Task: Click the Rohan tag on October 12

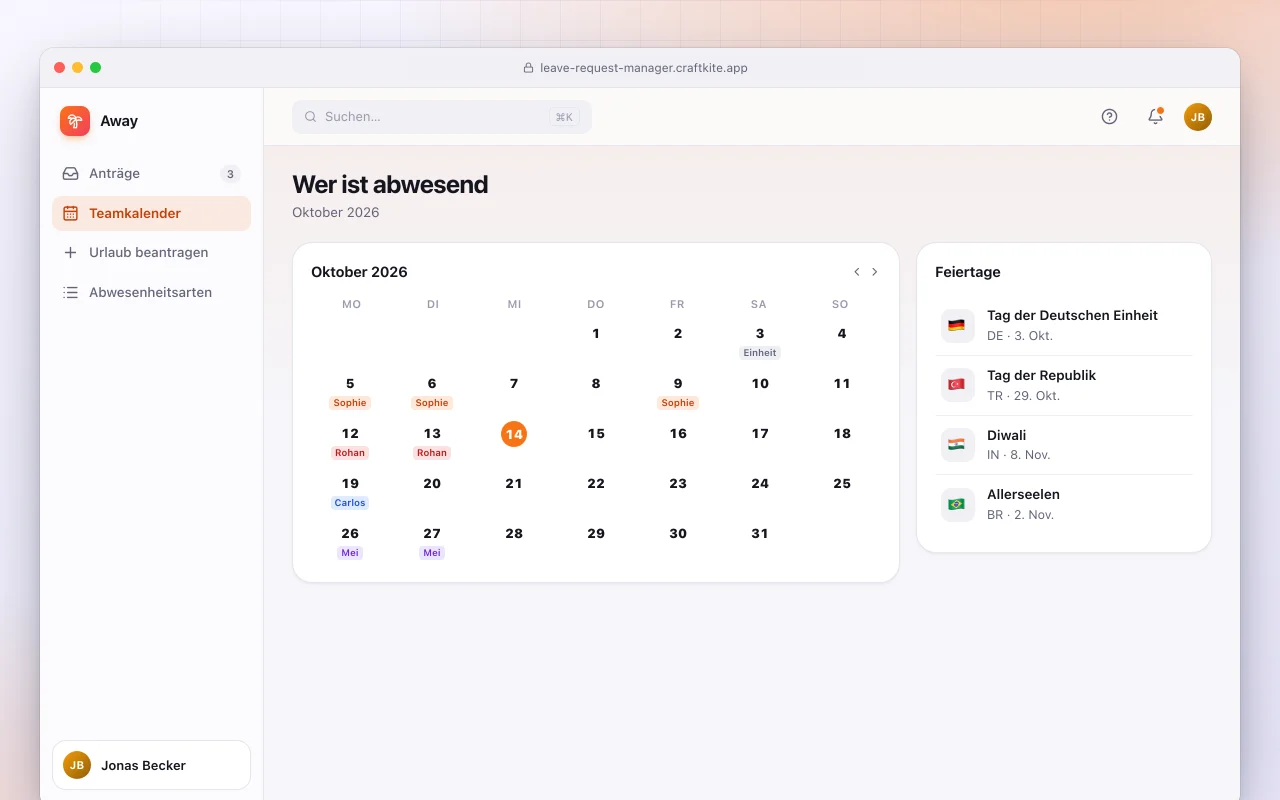Action: tap(350, 453)
